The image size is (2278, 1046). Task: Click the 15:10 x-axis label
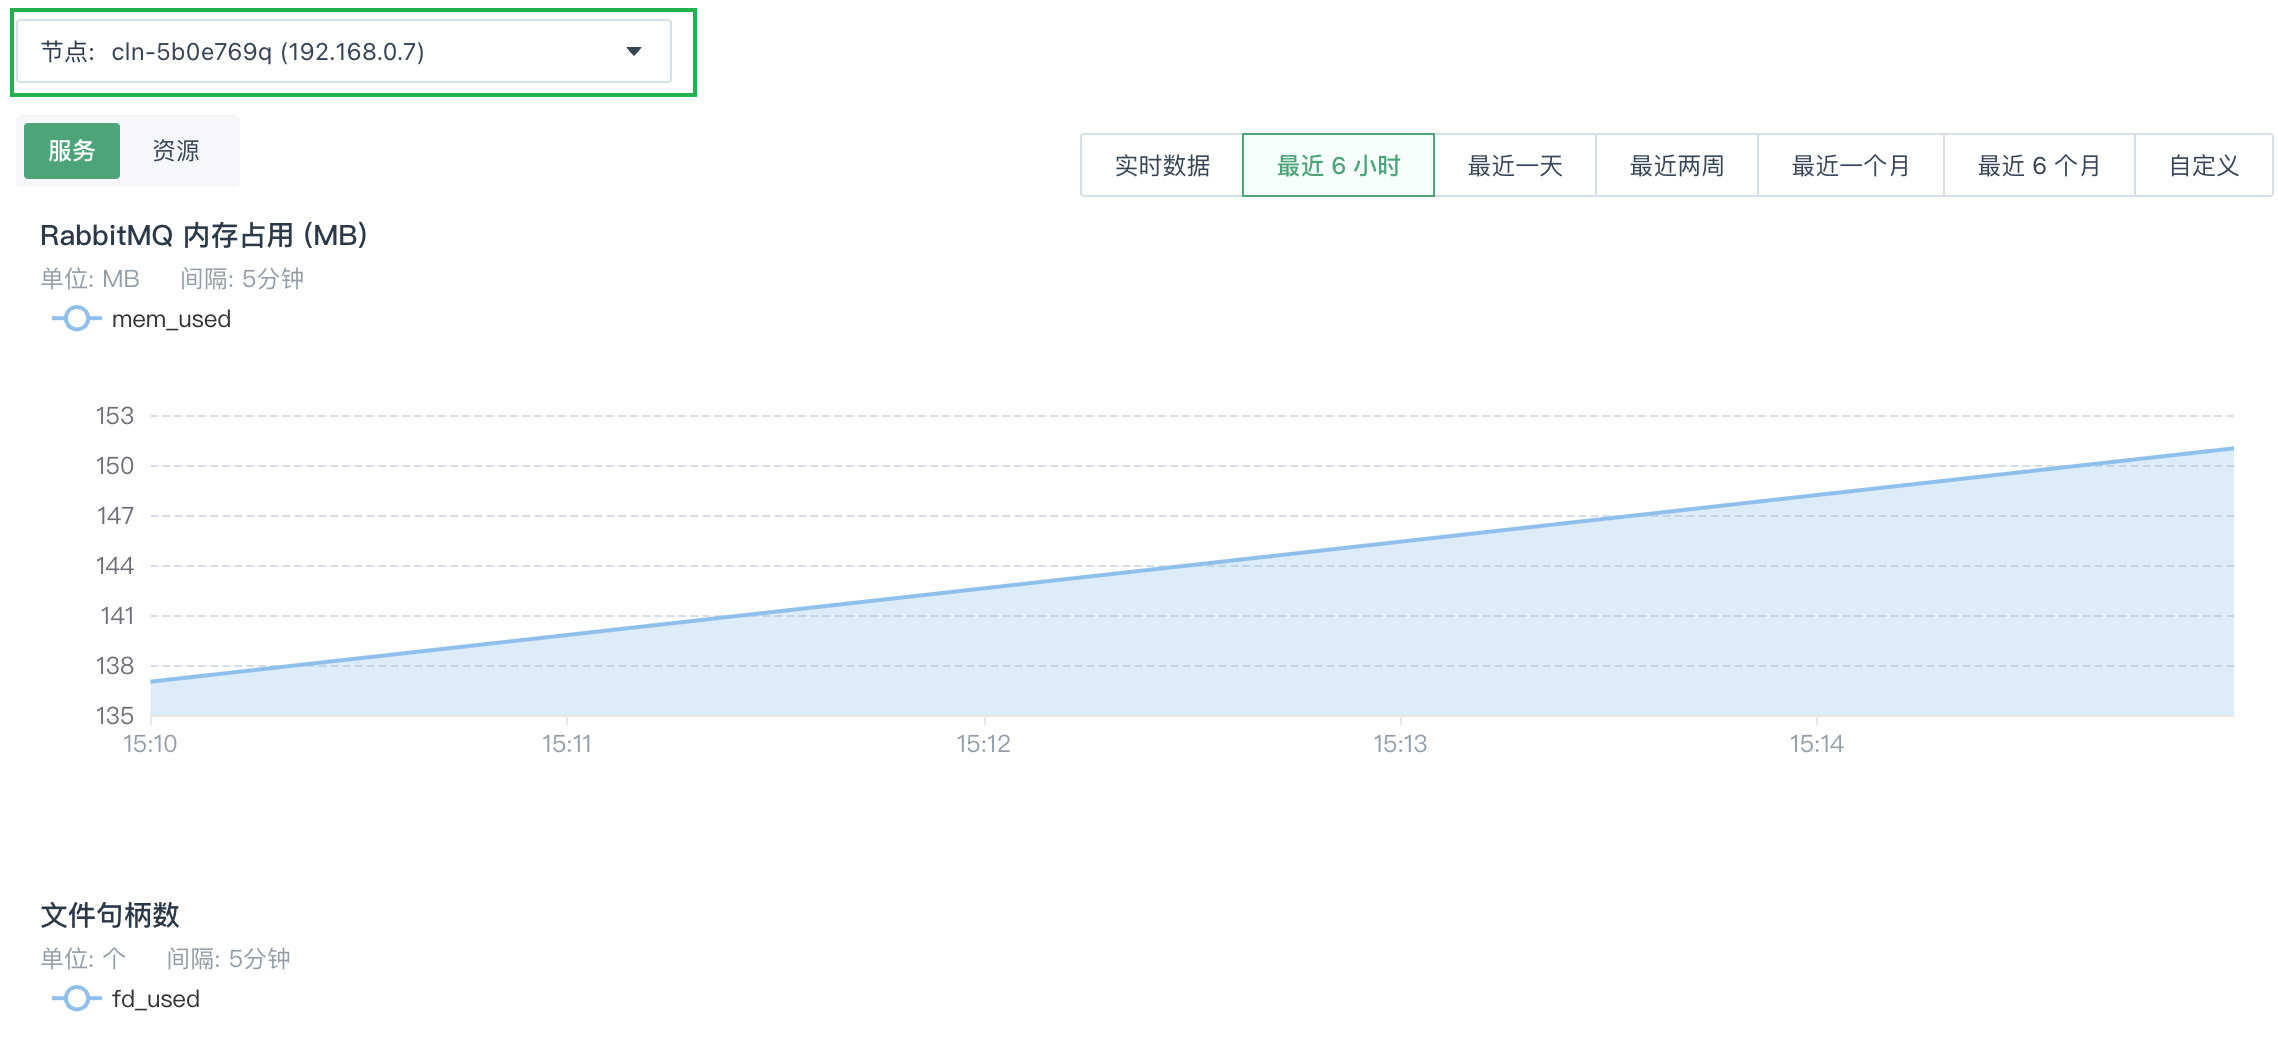click(x=150, y=744)
